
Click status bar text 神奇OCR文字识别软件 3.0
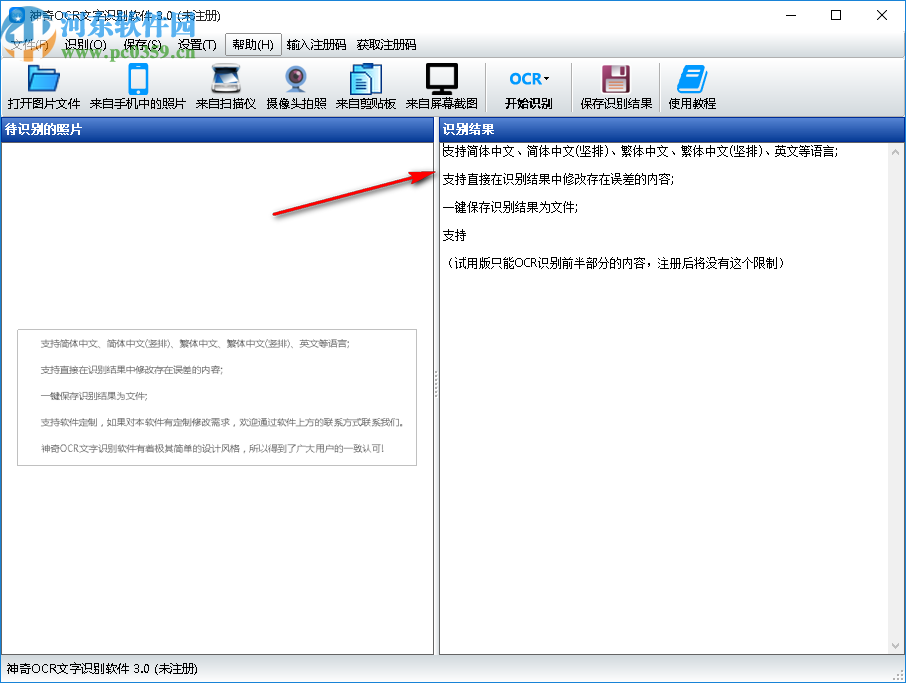(102, 669)
